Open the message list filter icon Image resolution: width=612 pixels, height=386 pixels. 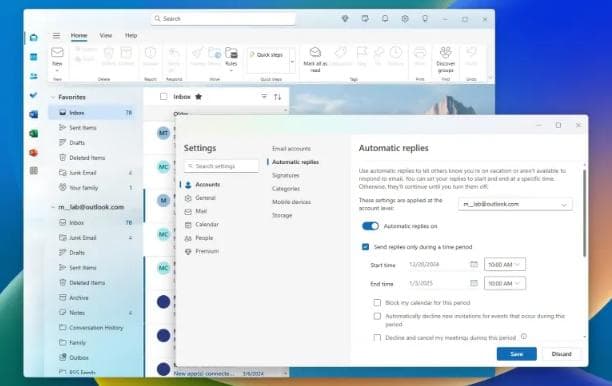pyautogui.click(x=264, y=96)
